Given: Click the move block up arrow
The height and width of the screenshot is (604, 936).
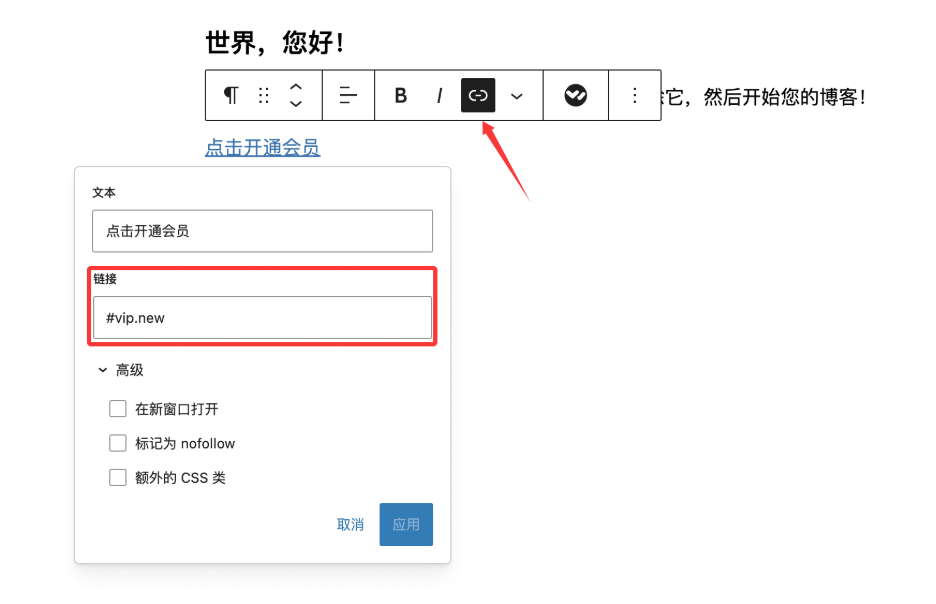Looking at the screenshot, I should pyautogui.click(x=295, y=88).
